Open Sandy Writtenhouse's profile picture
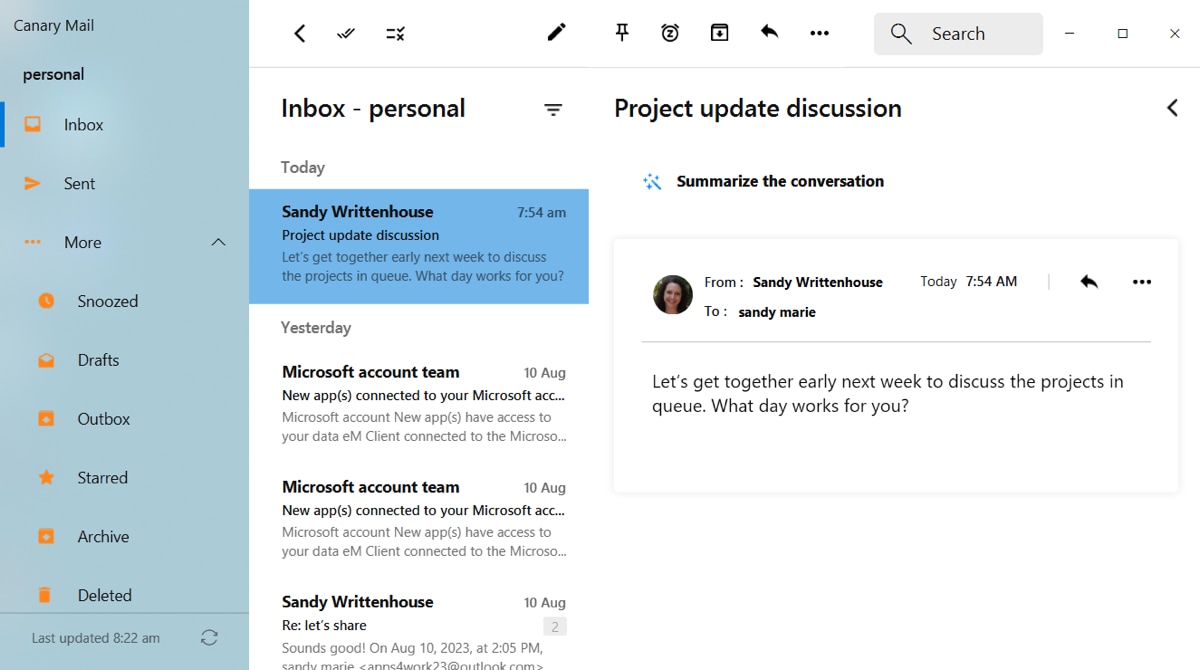The width and height of the screenshot is (1200, 670). click(672, 295)
